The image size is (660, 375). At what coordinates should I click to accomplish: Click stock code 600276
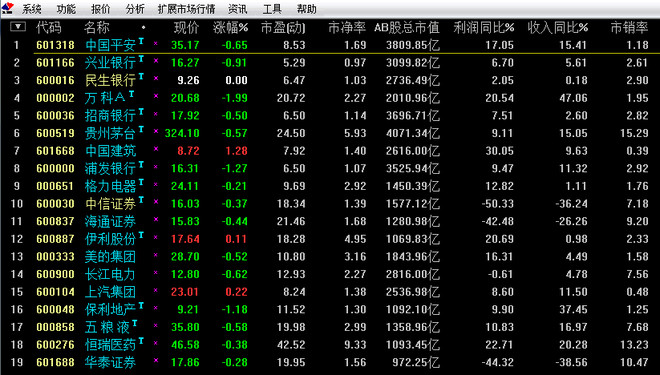point(55,345)
